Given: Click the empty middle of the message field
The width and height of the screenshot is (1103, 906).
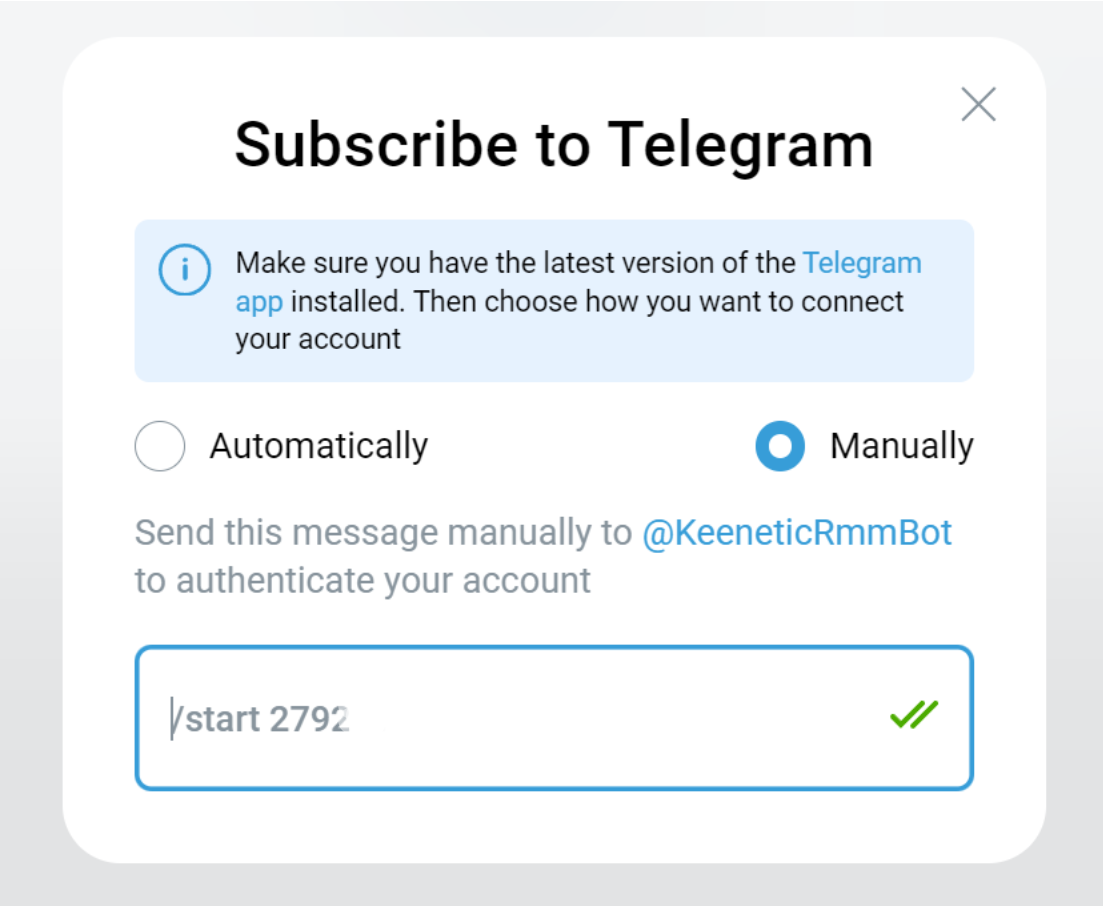Looking at the screenshot, I should pyautogui.click(x=600, y=718).
